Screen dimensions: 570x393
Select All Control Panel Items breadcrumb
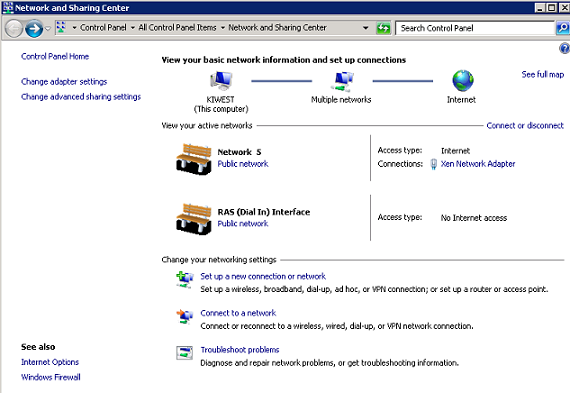177,28
